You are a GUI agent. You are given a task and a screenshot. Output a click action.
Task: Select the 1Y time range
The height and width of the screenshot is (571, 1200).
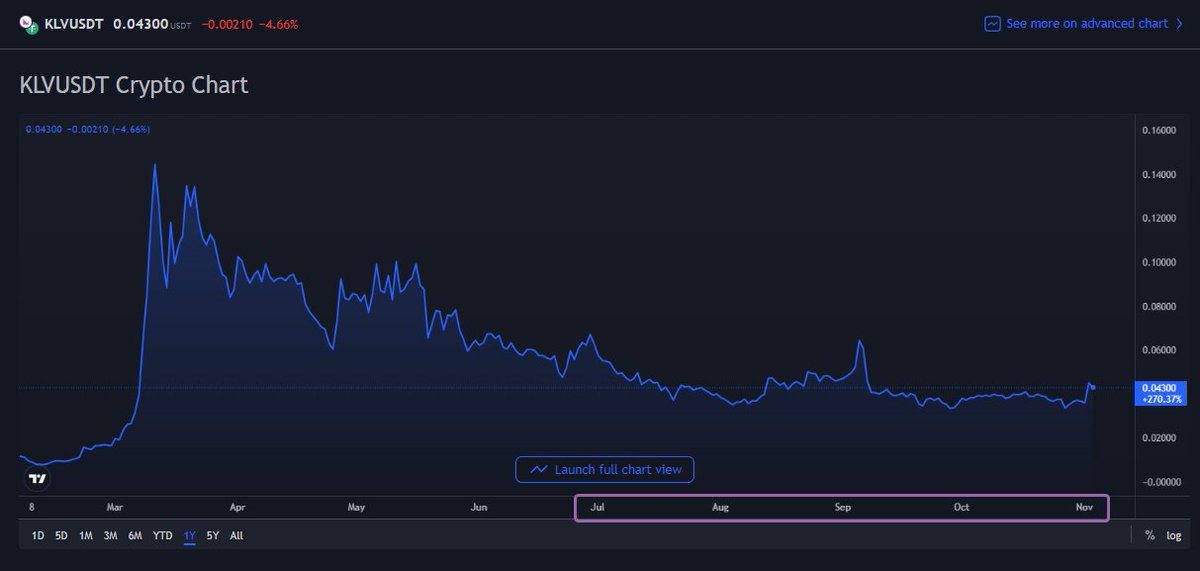coord(189,536)
